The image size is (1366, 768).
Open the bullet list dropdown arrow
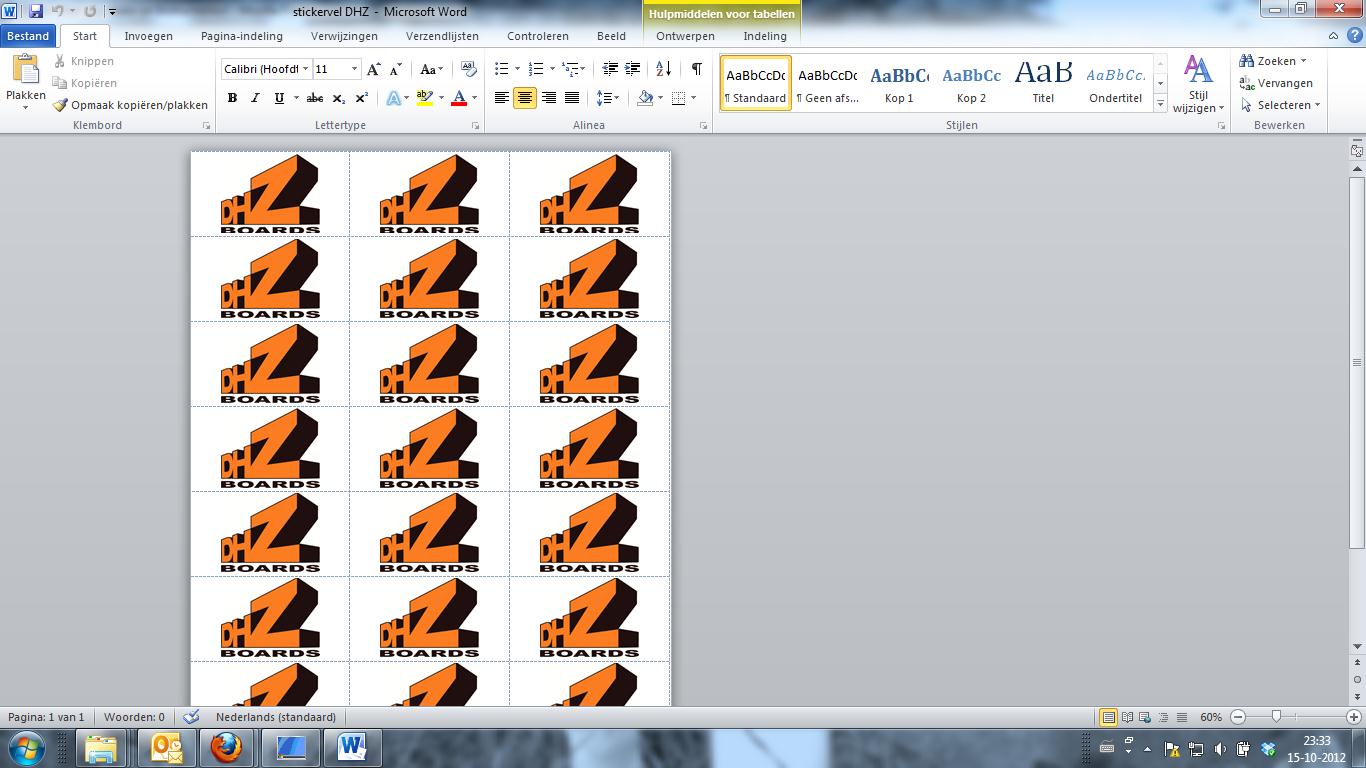516,69
